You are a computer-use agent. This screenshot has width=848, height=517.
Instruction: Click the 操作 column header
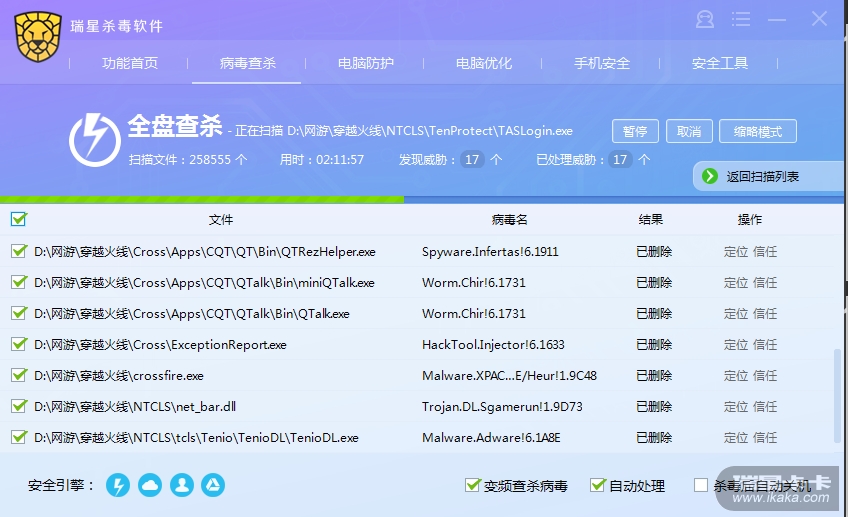click(x=750, y=220)
